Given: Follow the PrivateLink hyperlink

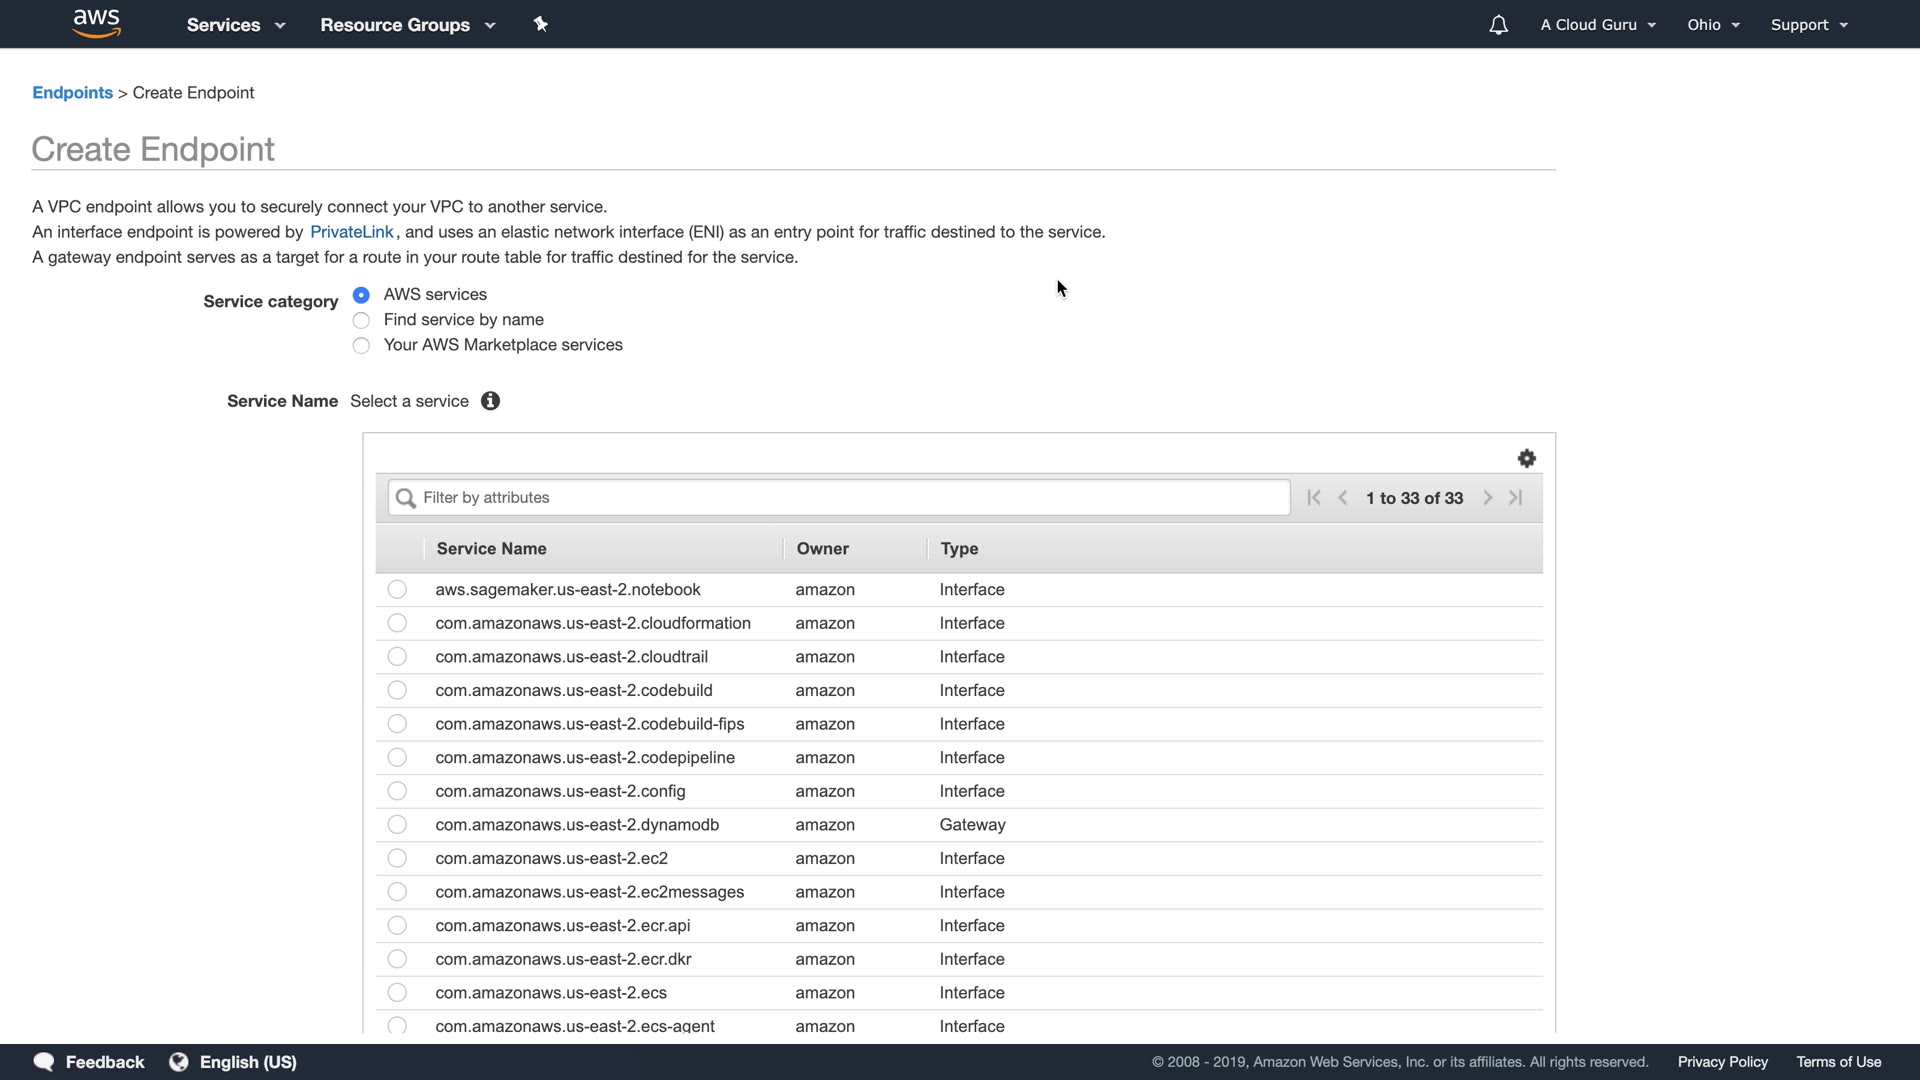Looking at the screenshot, I should [351, 232].
